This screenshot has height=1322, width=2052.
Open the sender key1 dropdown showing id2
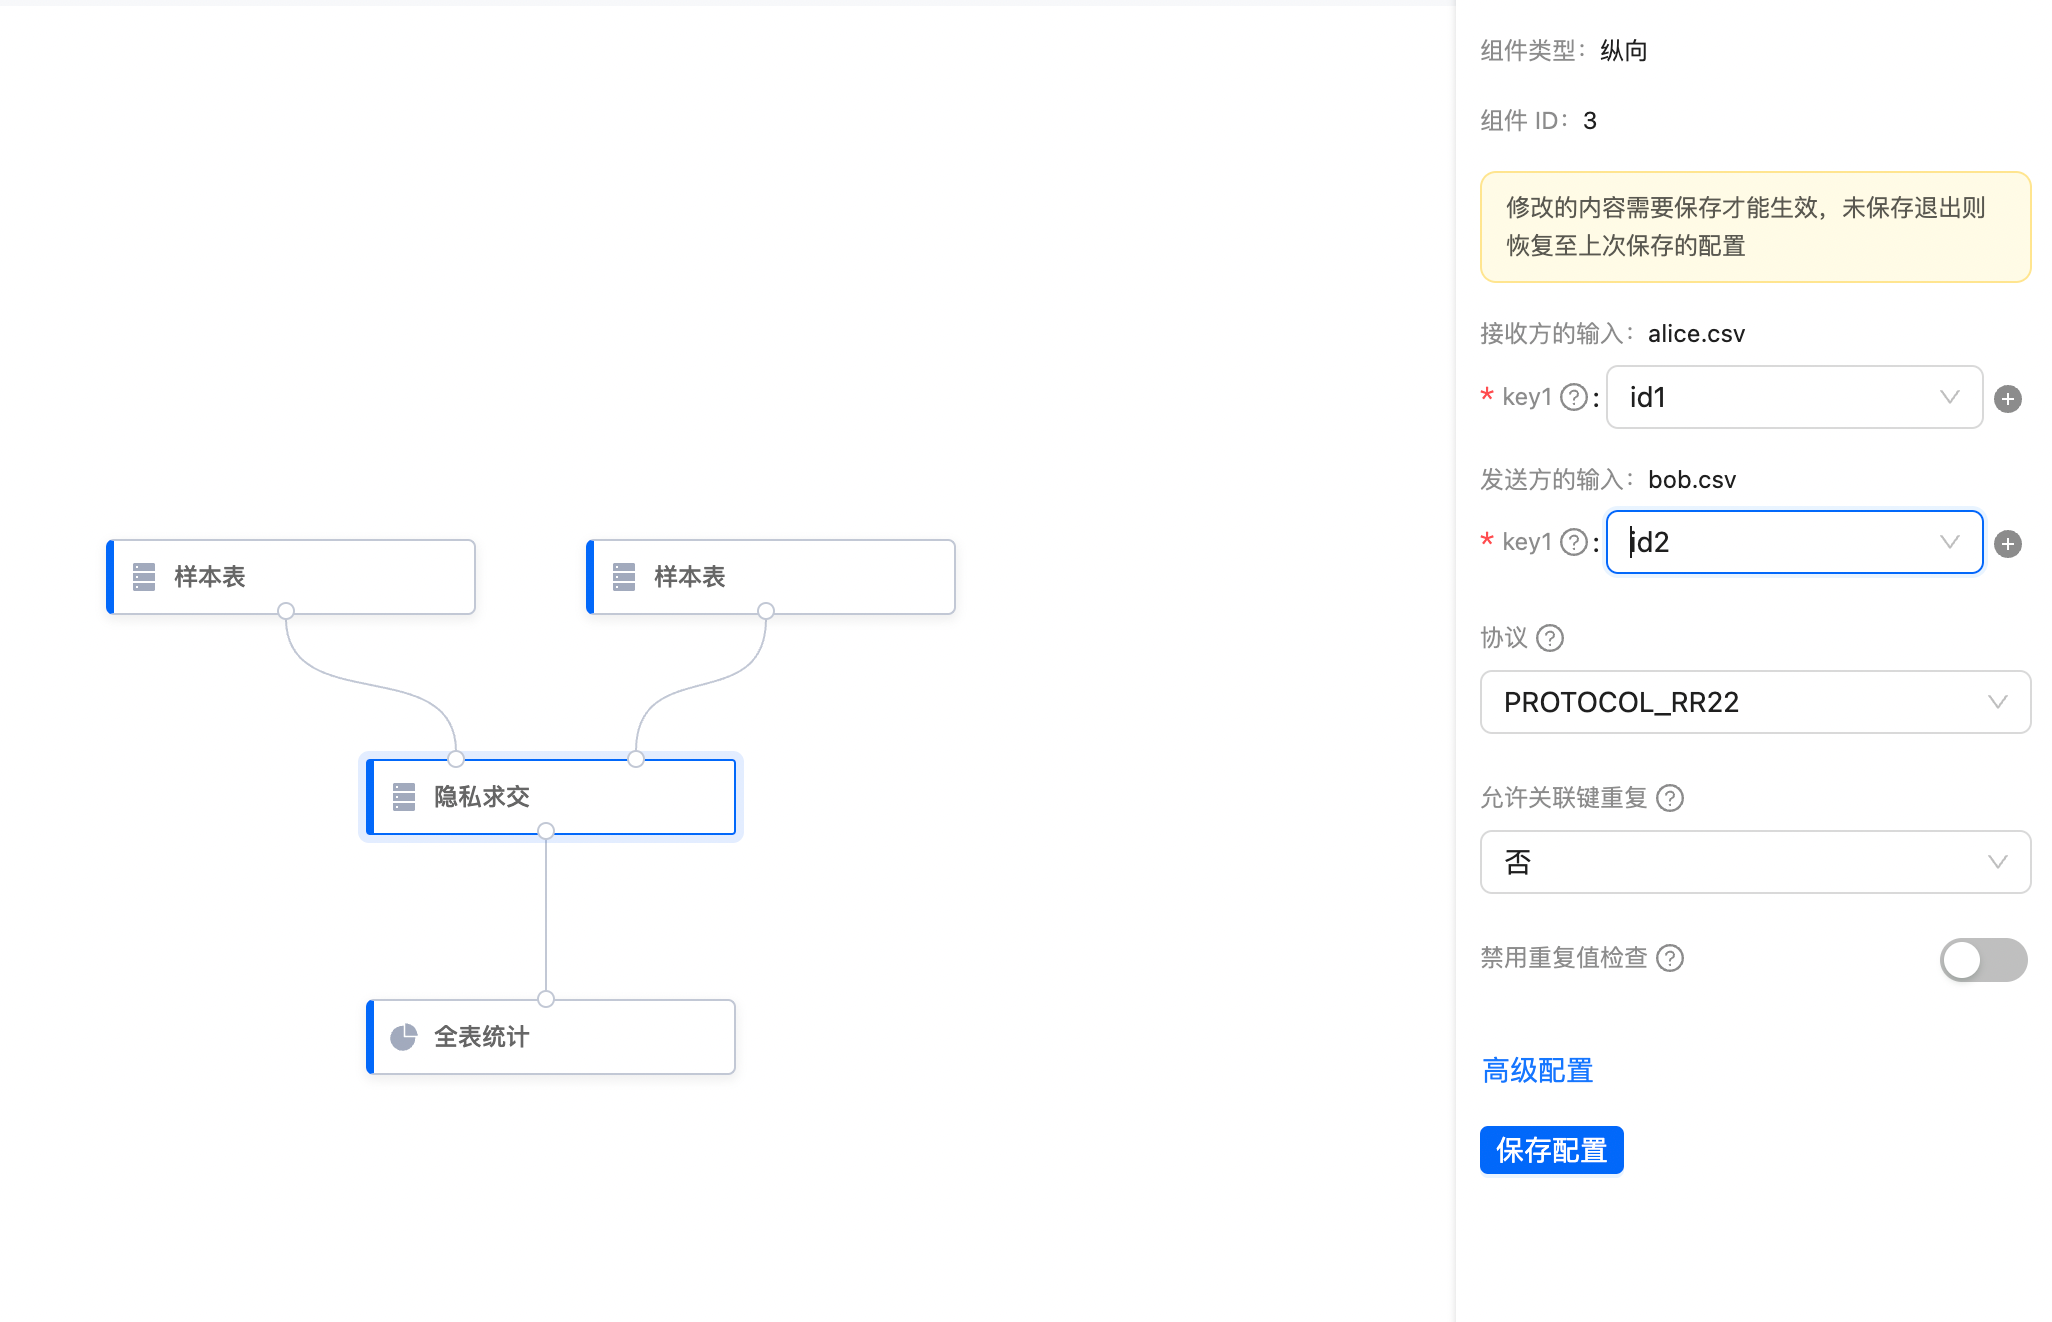click(1794, 542)
